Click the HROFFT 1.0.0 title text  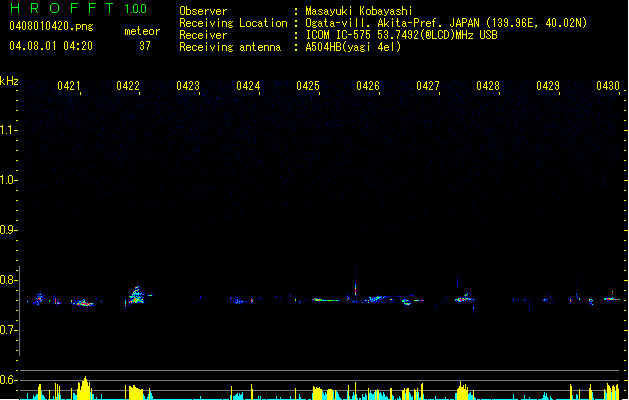point(79,8)
